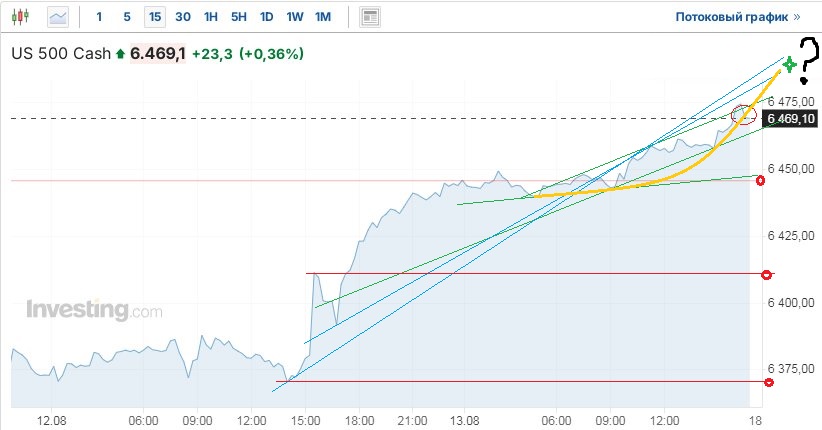Switch to the 1H timeframe

tap(211, 17)
